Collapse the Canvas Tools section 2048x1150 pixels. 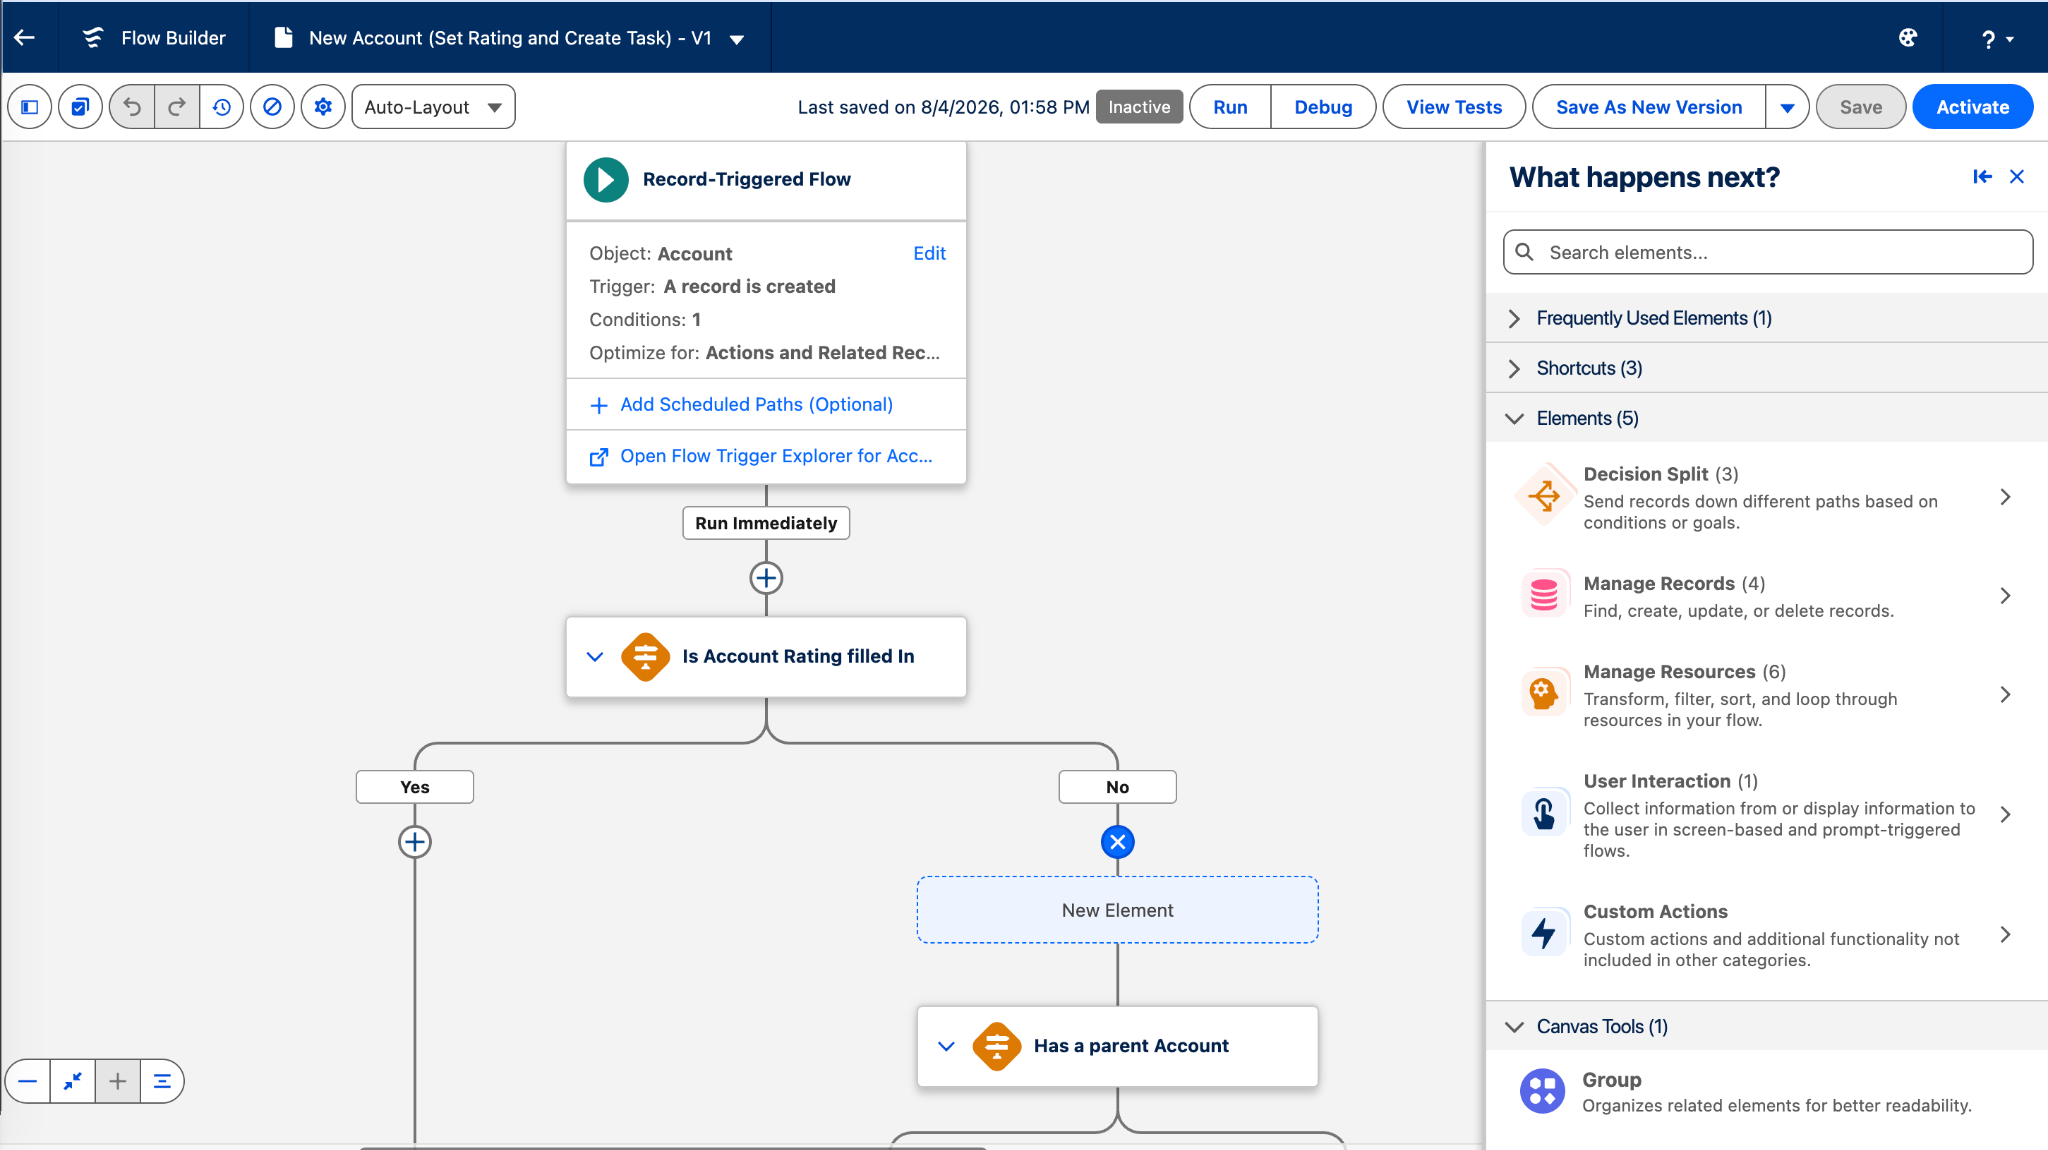point(1767,1027)
